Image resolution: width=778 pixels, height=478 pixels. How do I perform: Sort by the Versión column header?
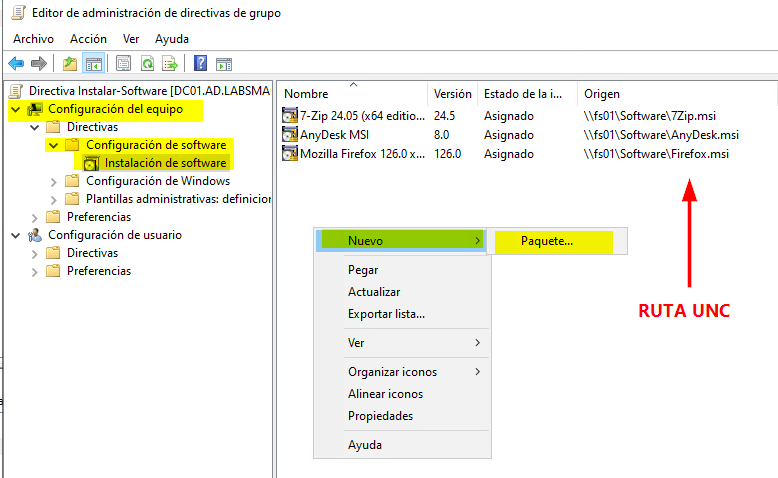pyautogui.click(x=452, y=93)
